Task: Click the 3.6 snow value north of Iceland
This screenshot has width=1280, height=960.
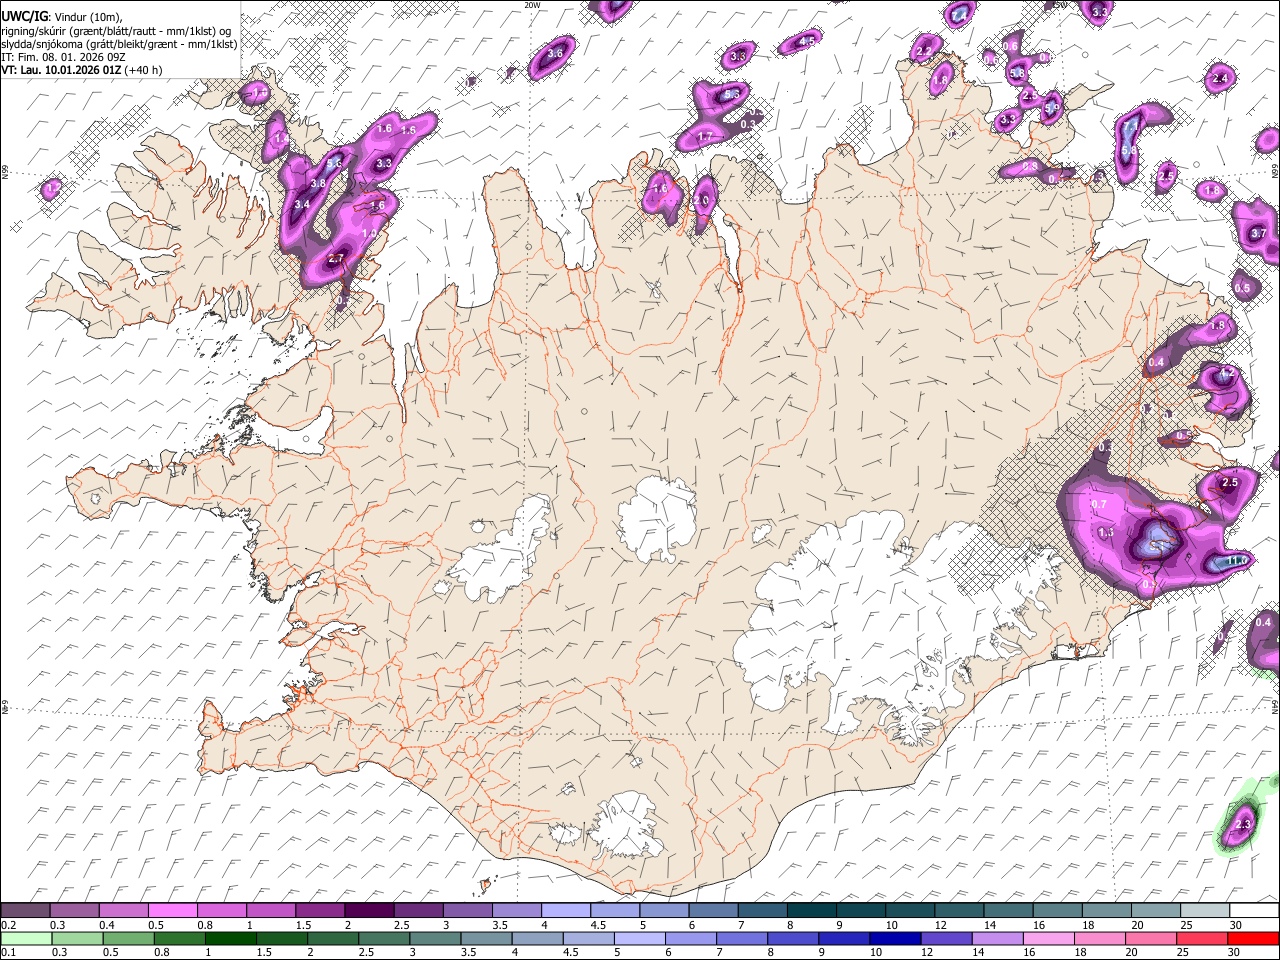Action: 556,52
